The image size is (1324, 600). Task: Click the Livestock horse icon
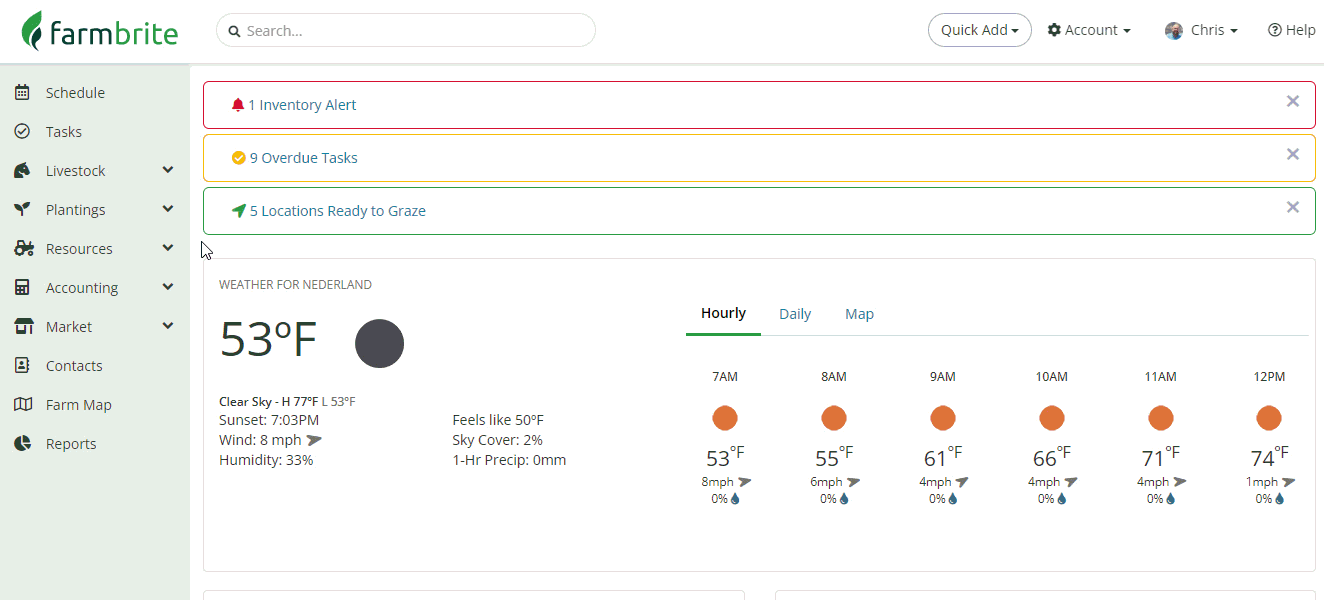(22, 171)
